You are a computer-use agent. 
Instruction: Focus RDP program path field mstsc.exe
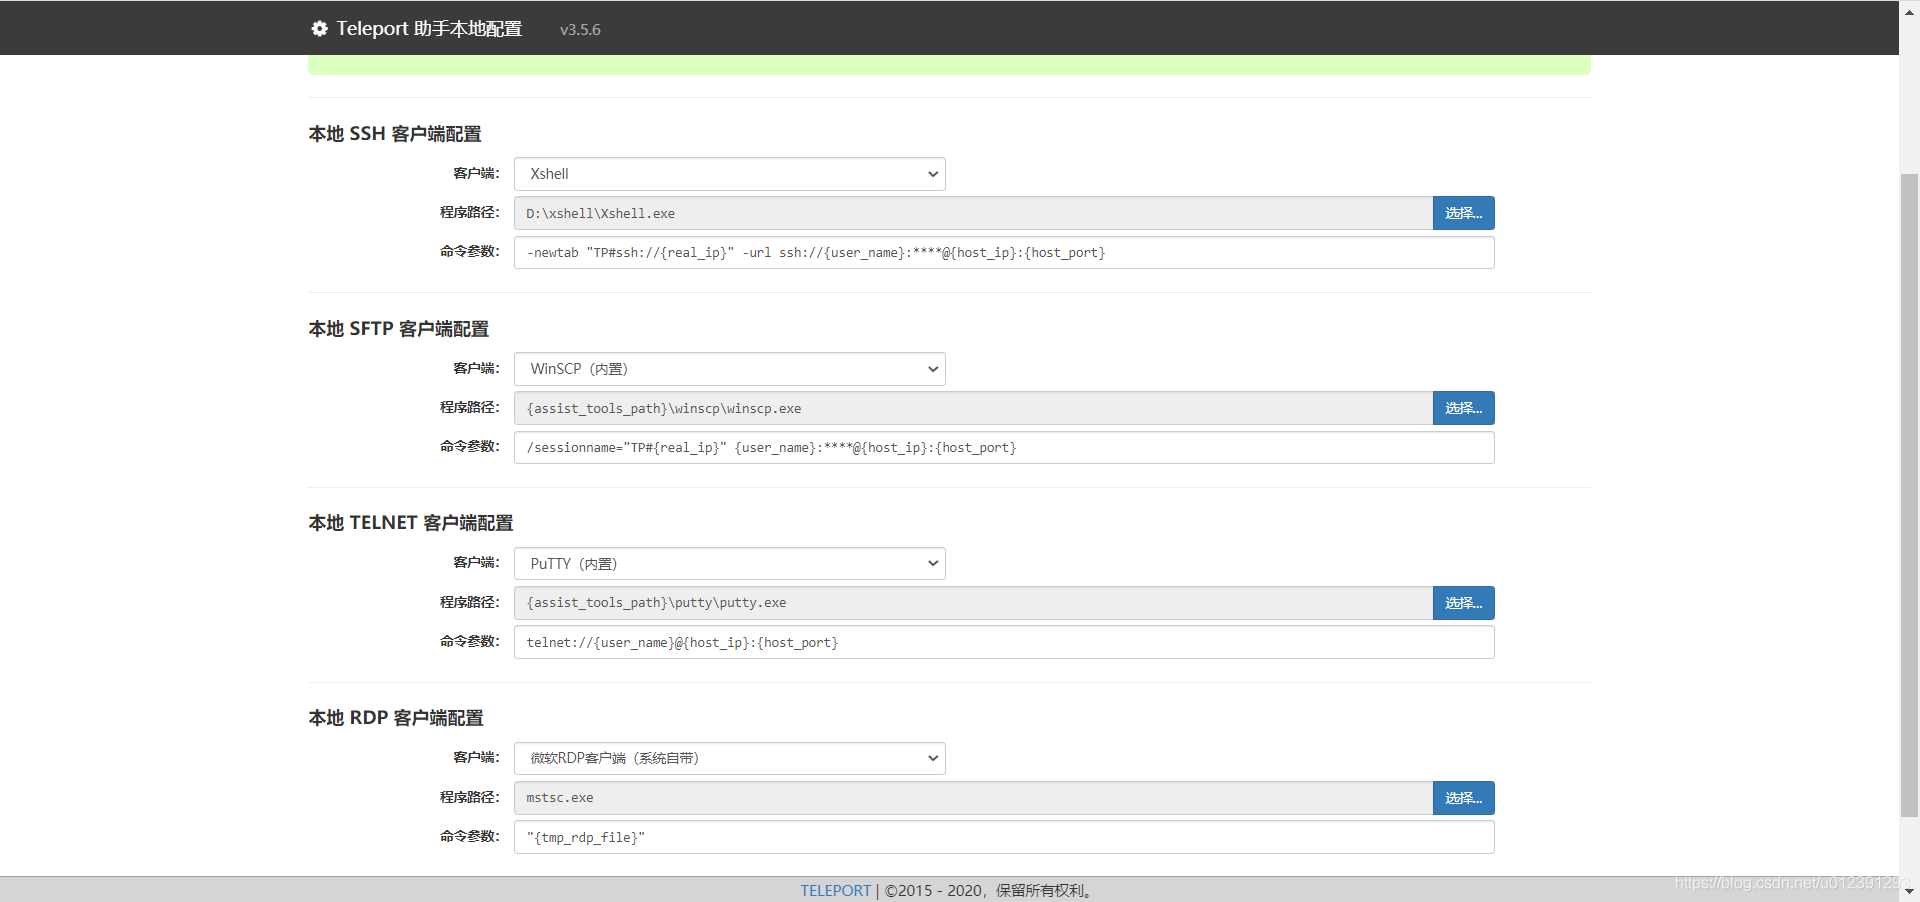(973, 798)
